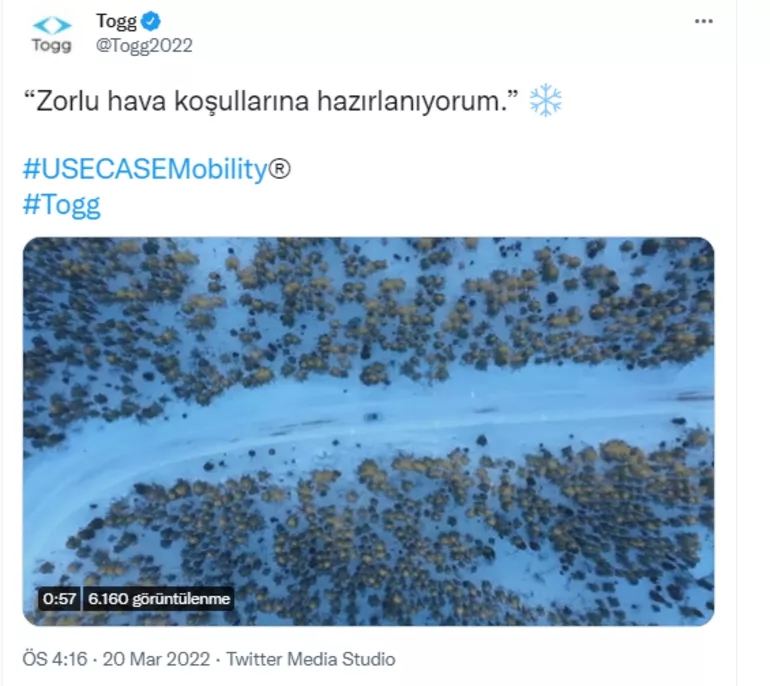Click the 0:57 video duration badge
Viewport: 770px width, 686px height.
click(x=59, y=599)
